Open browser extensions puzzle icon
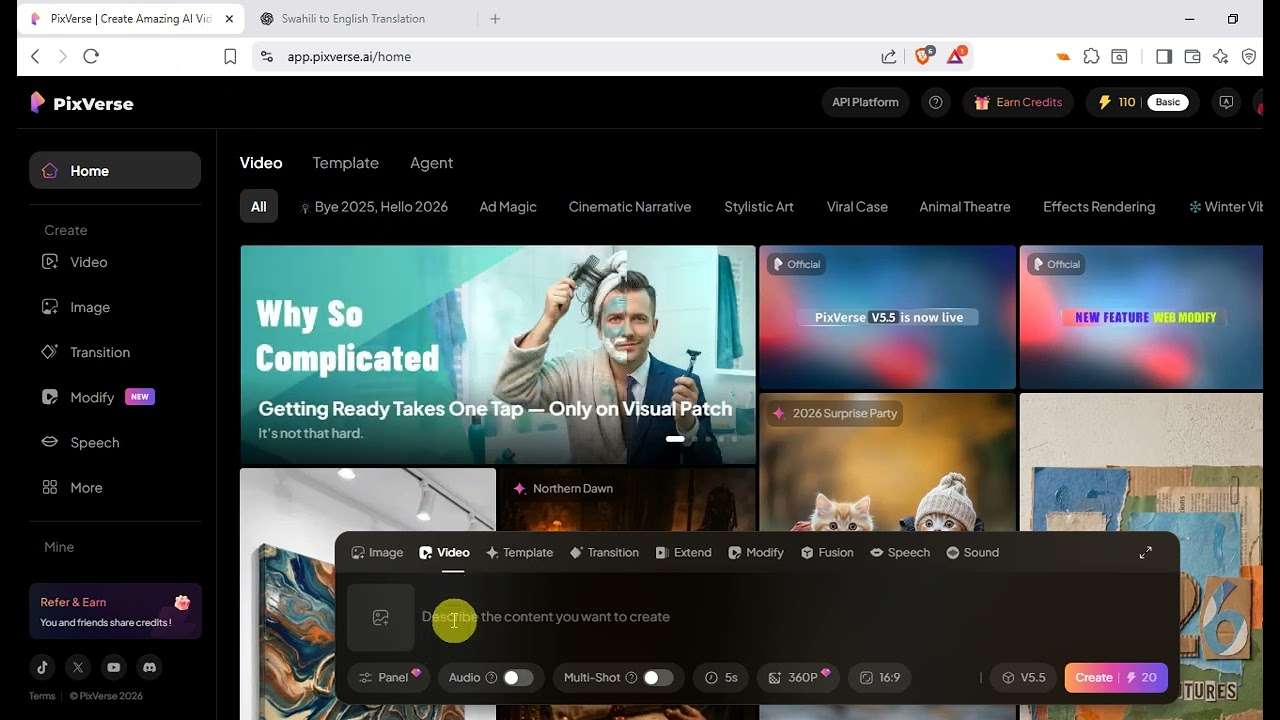Image resolution: width=1280 pixels, height=720 pixels. (x=1091, y=57)
